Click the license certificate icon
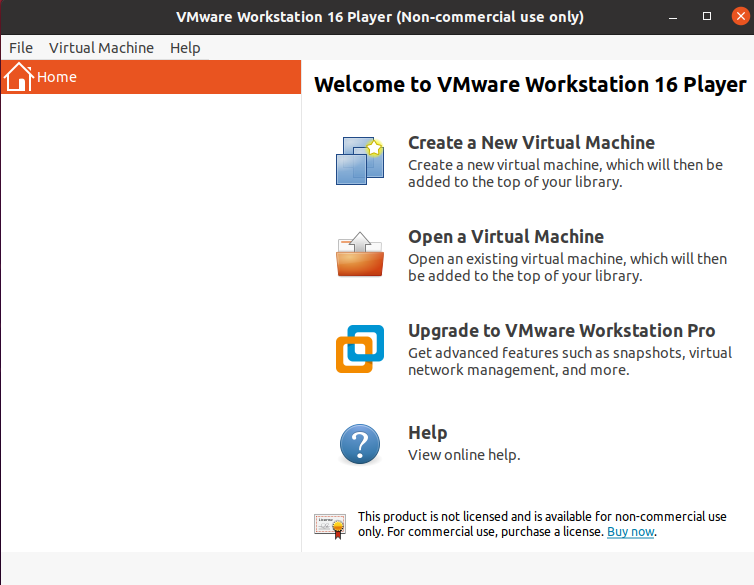Viewport: 754px width, 585px height. [x=330, y=526]
